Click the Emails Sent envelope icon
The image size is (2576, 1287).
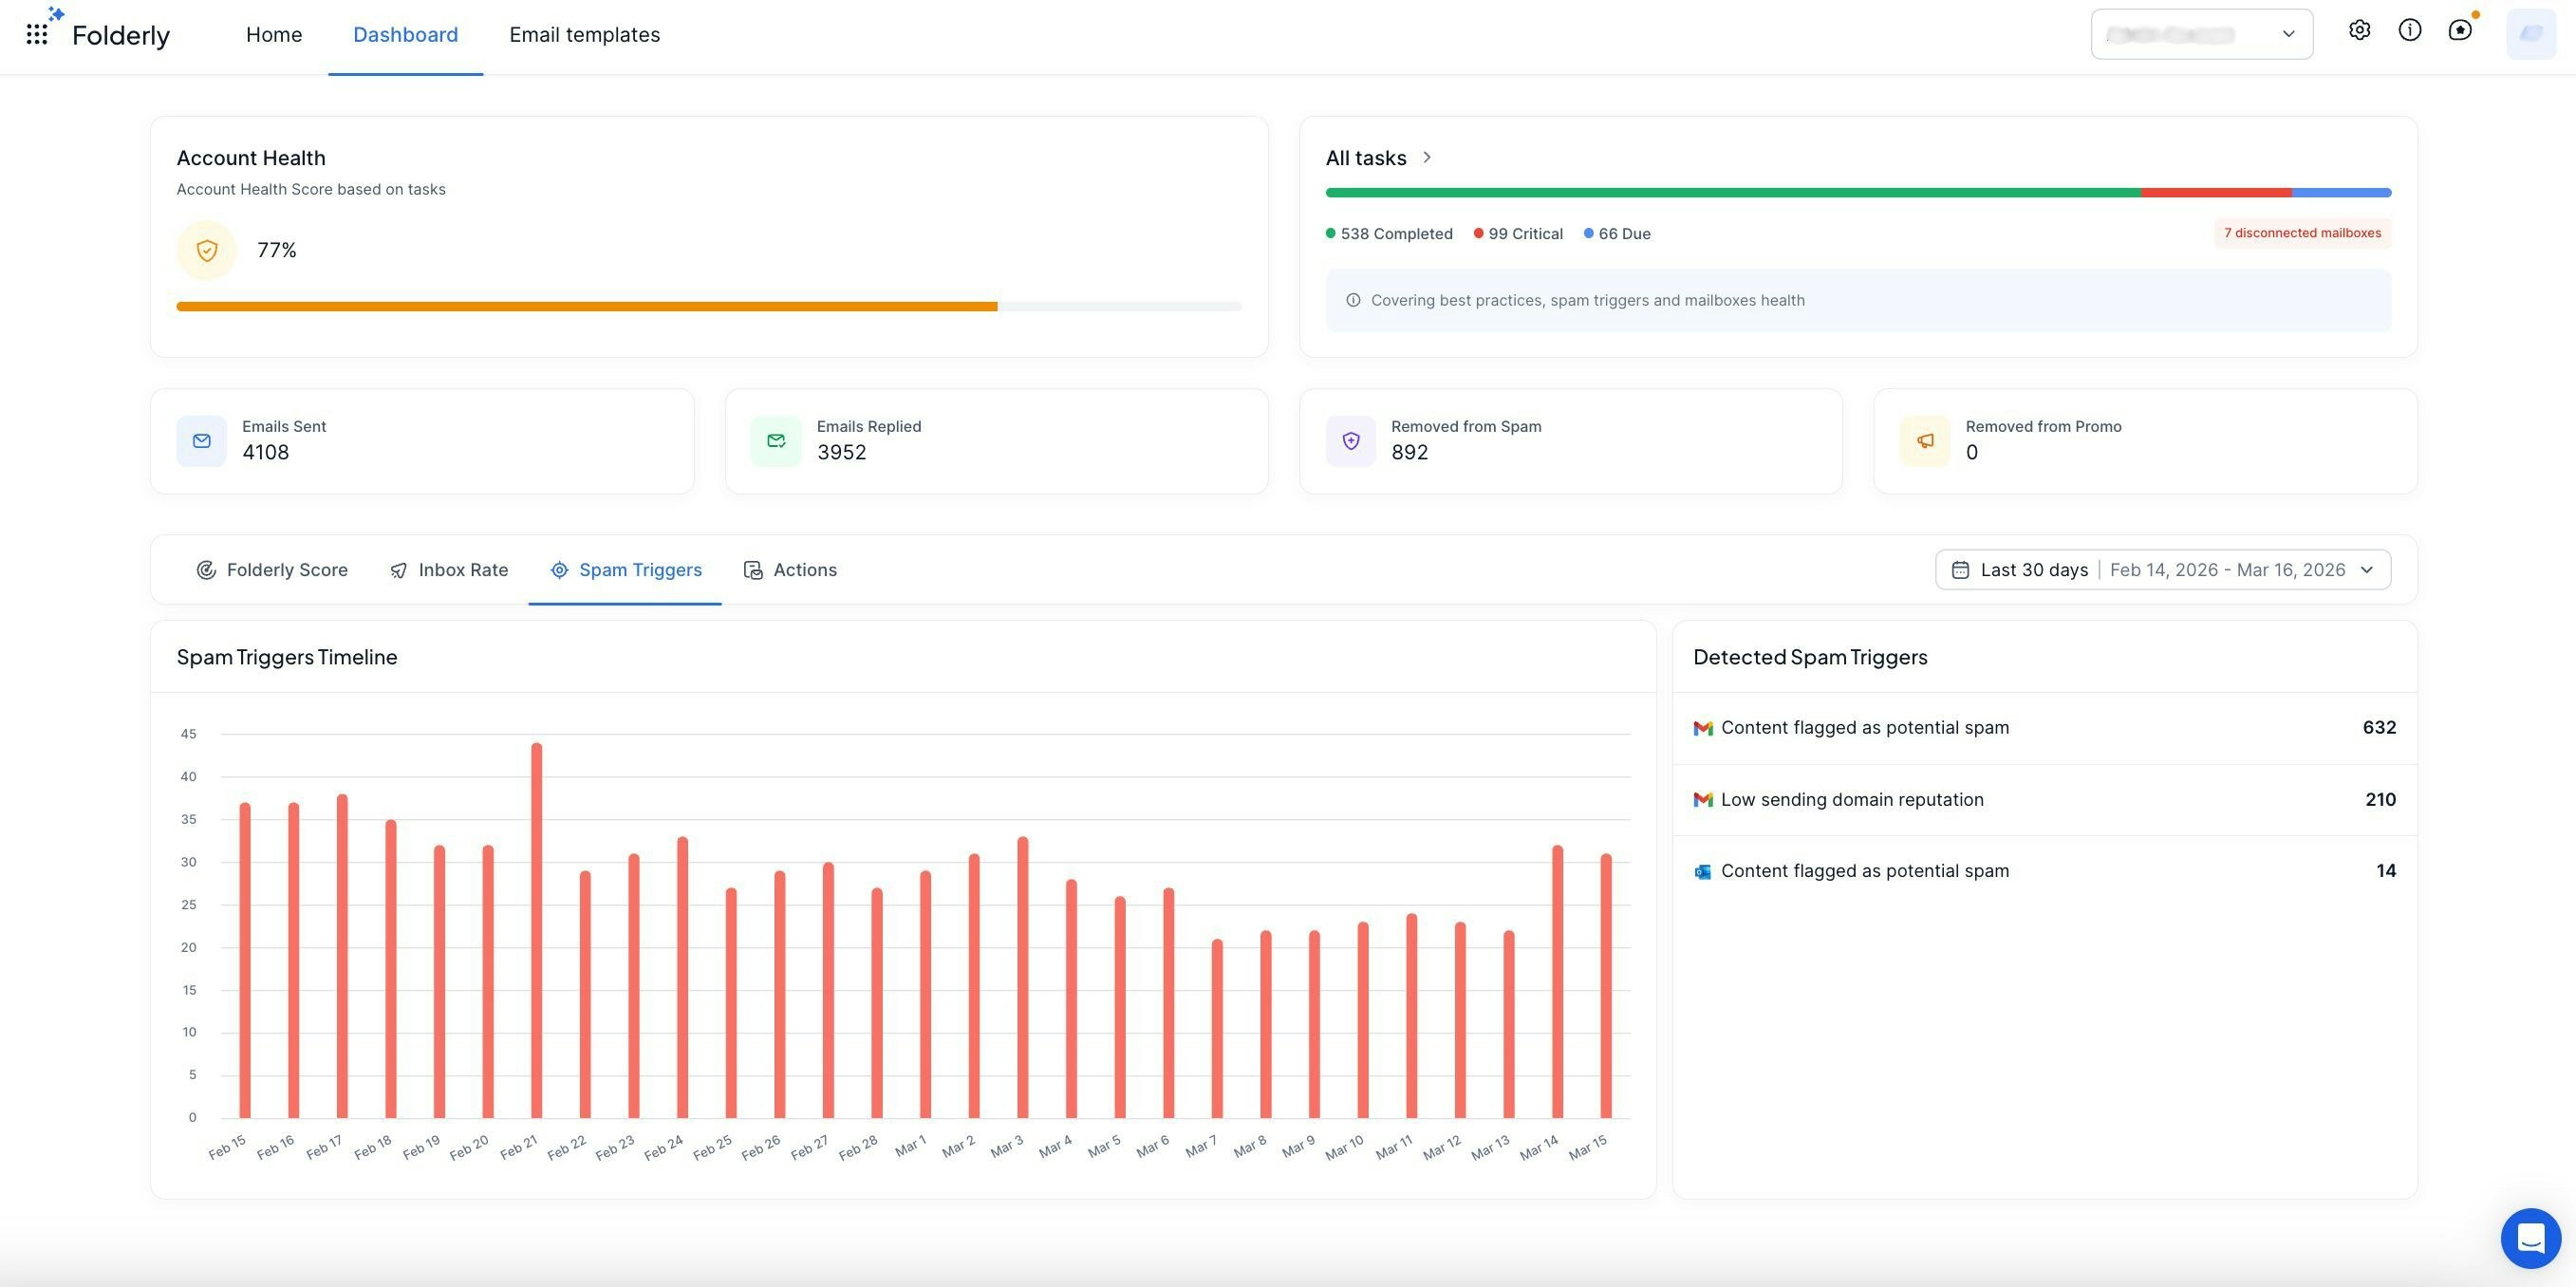pyautogui.click(x=202, y=441)
